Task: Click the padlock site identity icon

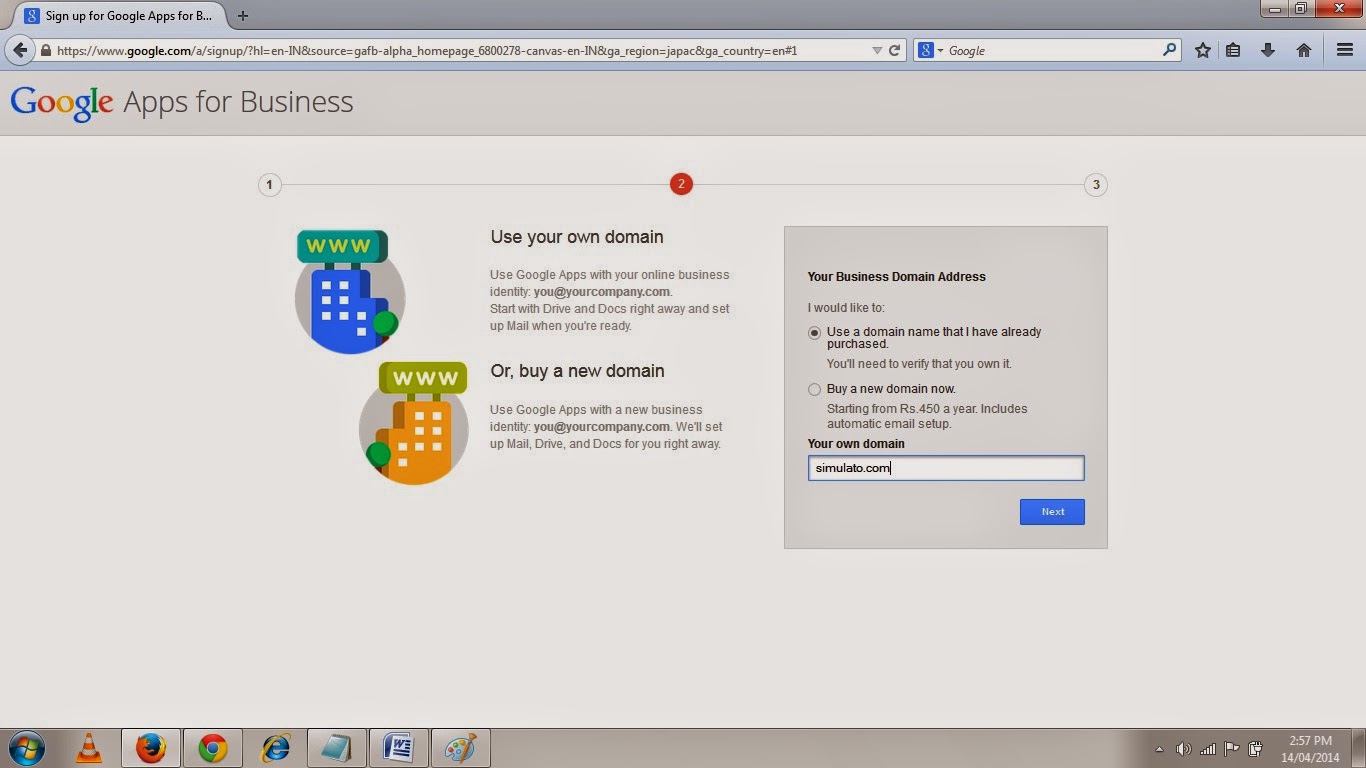Action: [x=46, y=50]
